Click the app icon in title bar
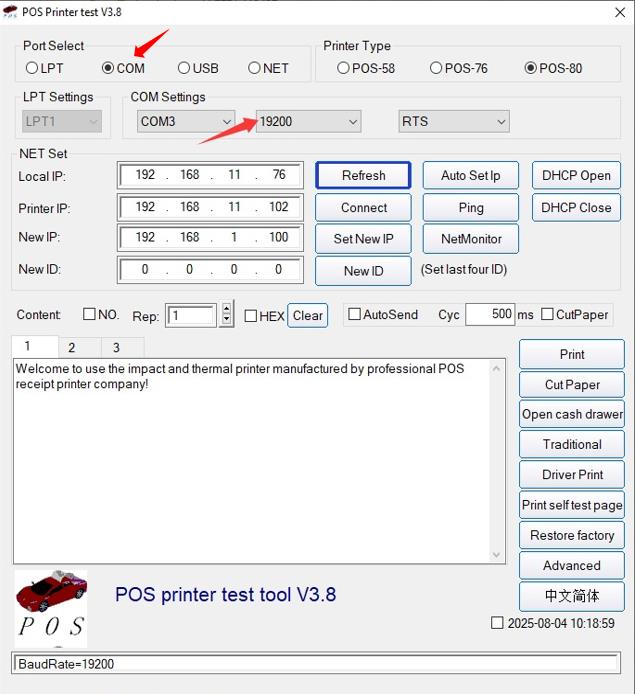Viewport: 636px width, 694px height. click(11, 11)
